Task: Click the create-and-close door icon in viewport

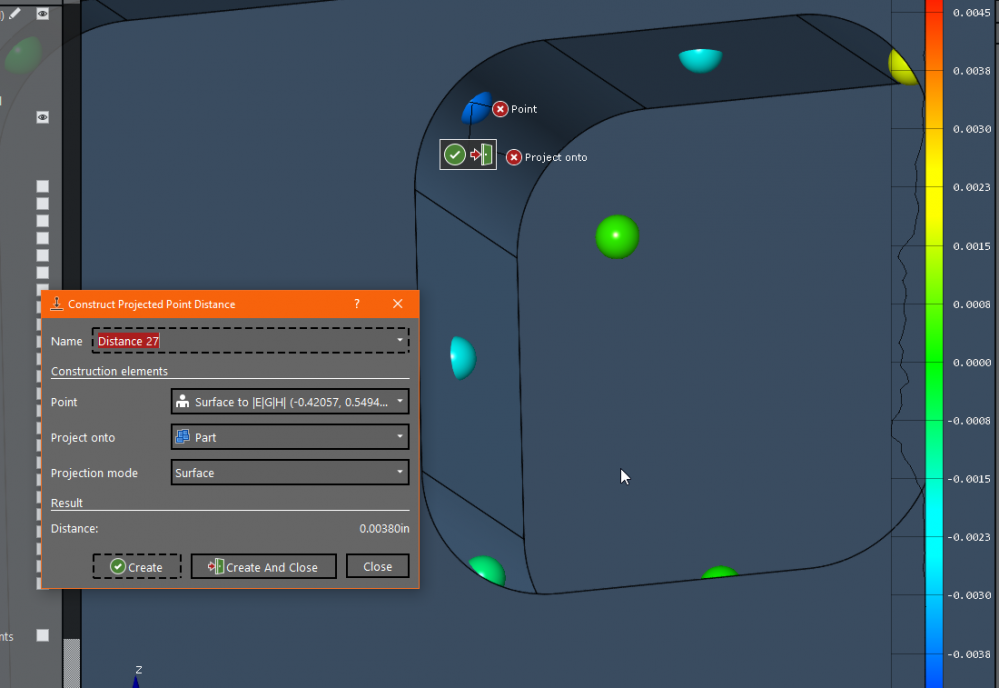Action: click(483, 155)
